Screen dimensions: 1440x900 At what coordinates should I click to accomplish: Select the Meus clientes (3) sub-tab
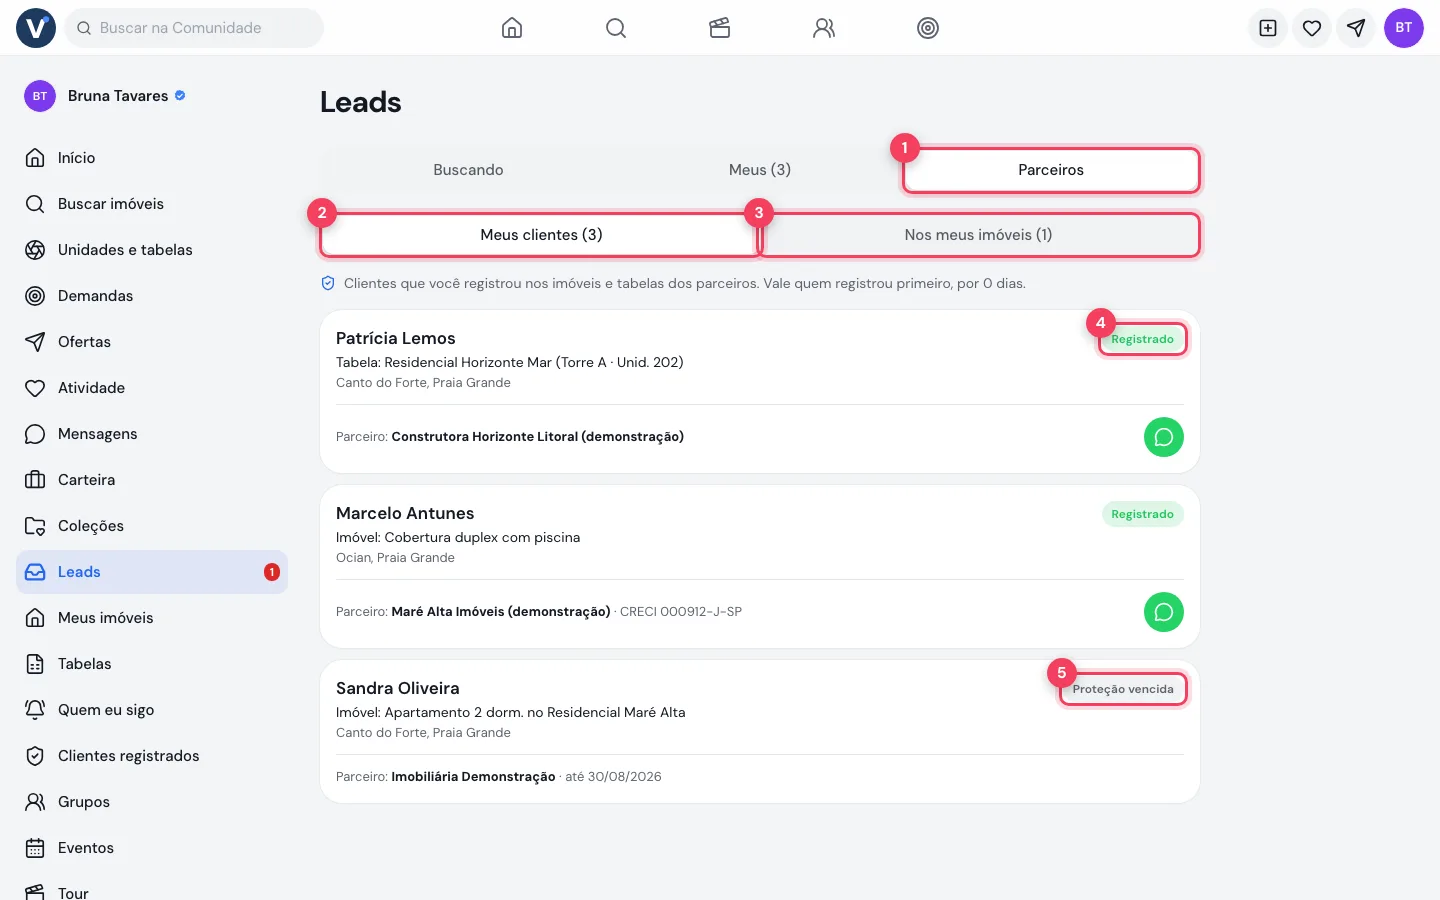[541, 235]
